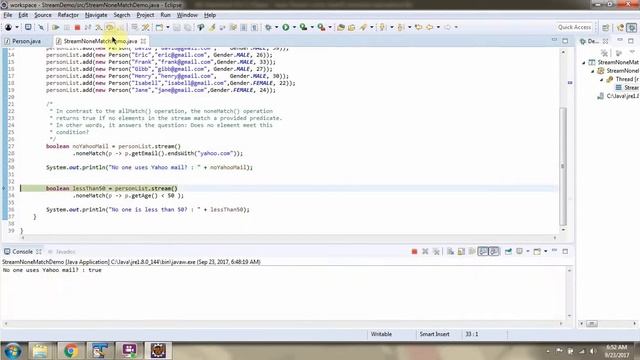Open the Debug button dropdown arrow

click(276, 27)
